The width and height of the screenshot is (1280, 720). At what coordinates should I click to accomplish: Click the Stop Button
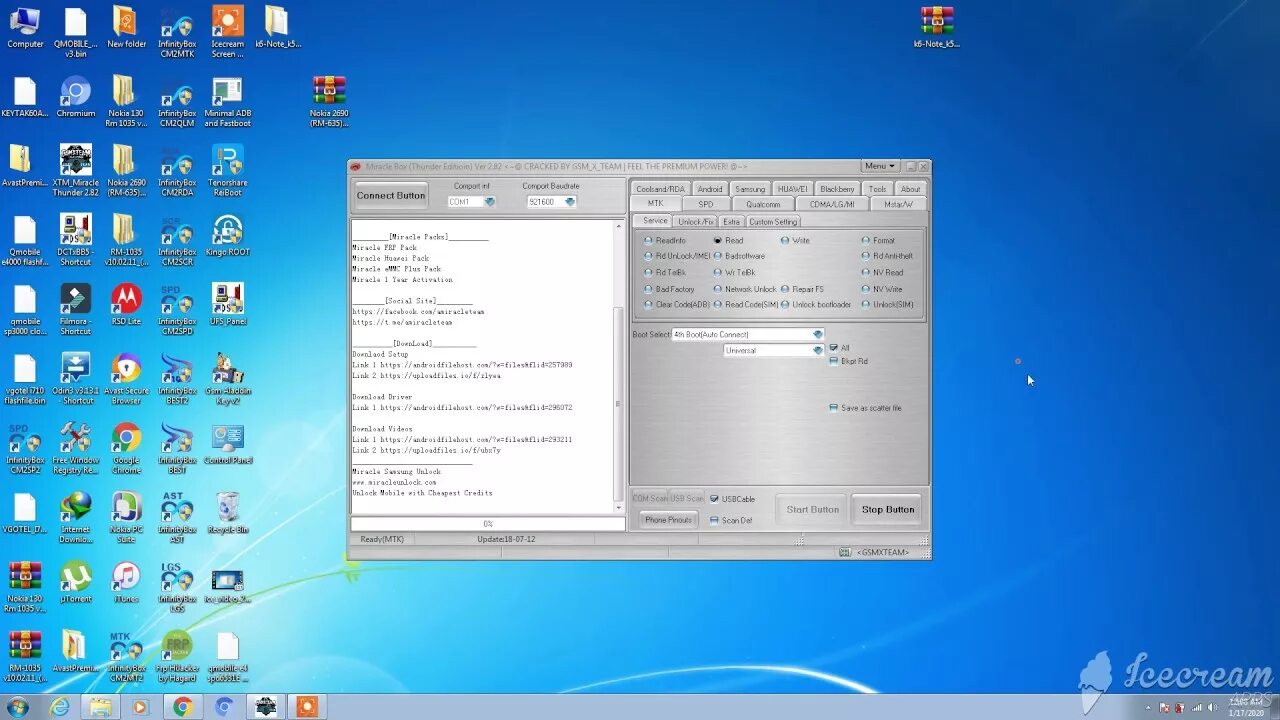(888, 509)
